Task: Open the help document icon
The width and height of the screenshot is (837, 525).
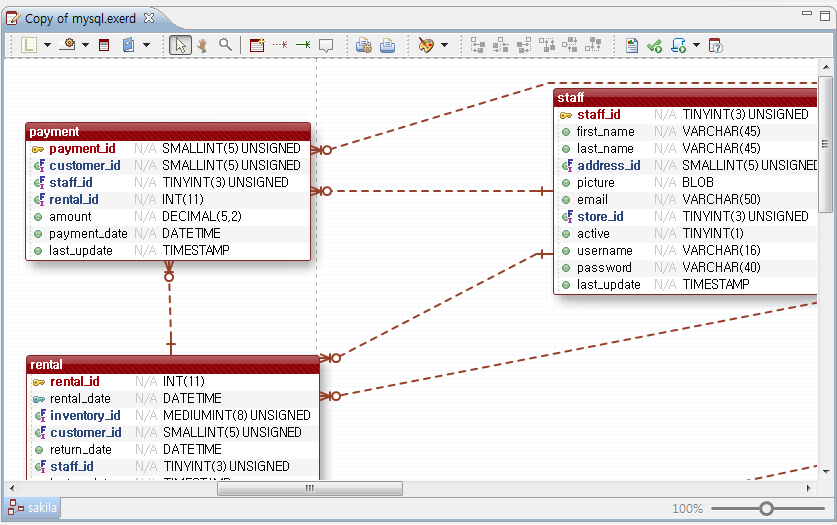Action: click(x=715, y=45)
